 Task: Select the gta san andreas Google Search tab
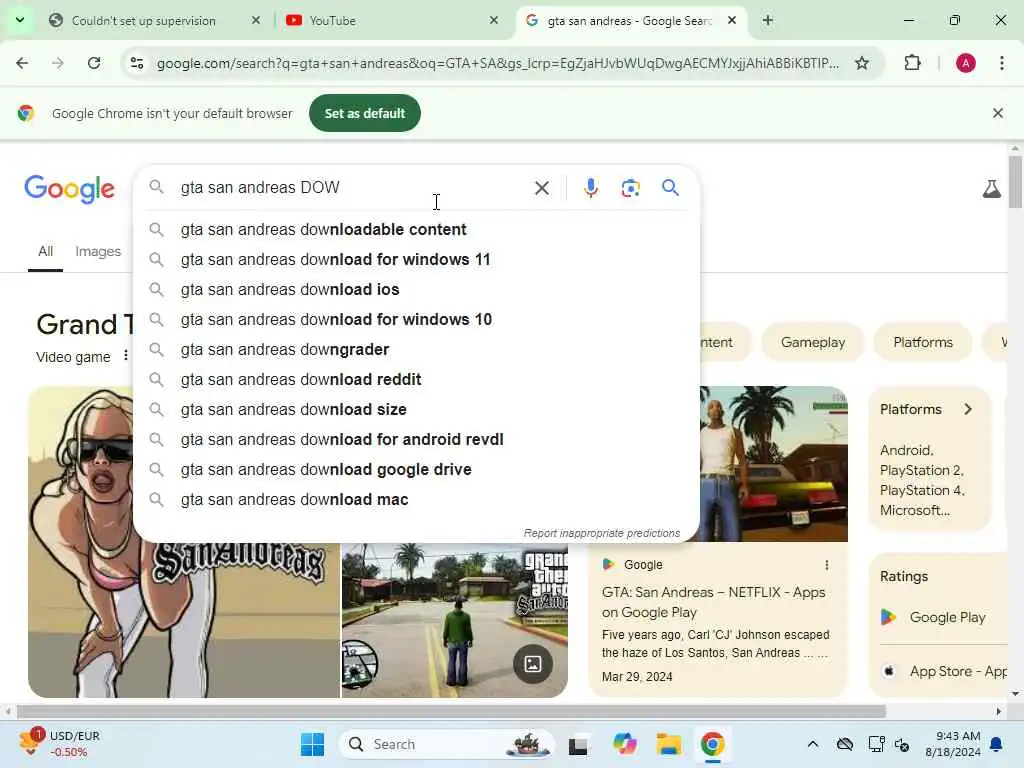tap(631, 20)
